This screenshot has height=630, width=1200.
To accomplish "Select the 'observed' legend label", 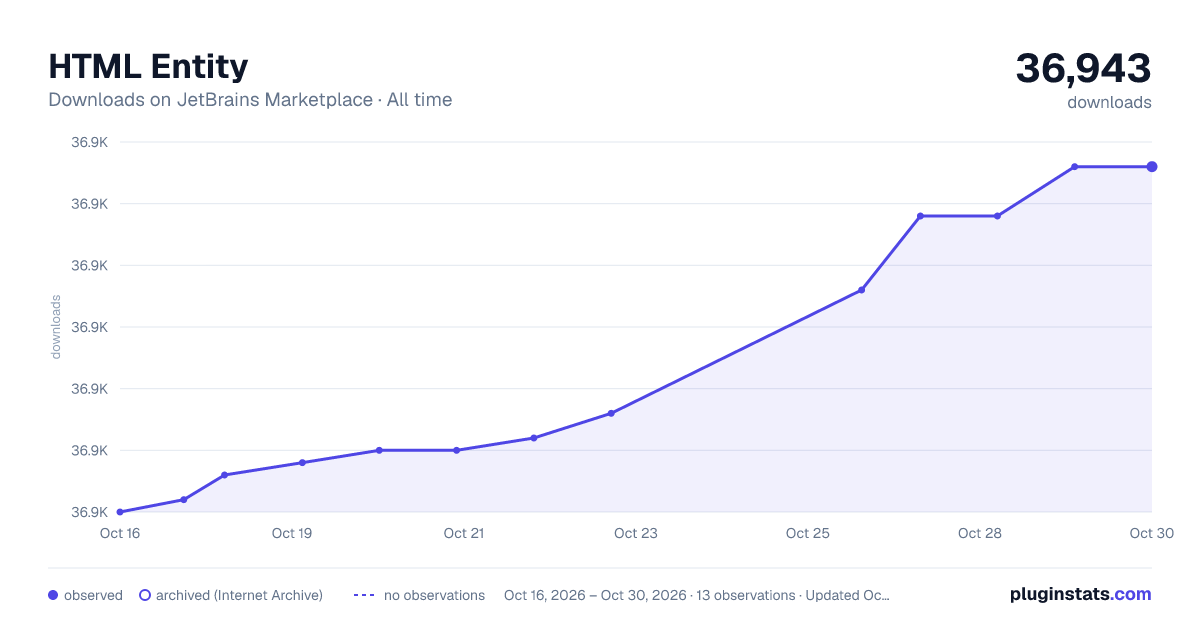I will tap(93, 595).
